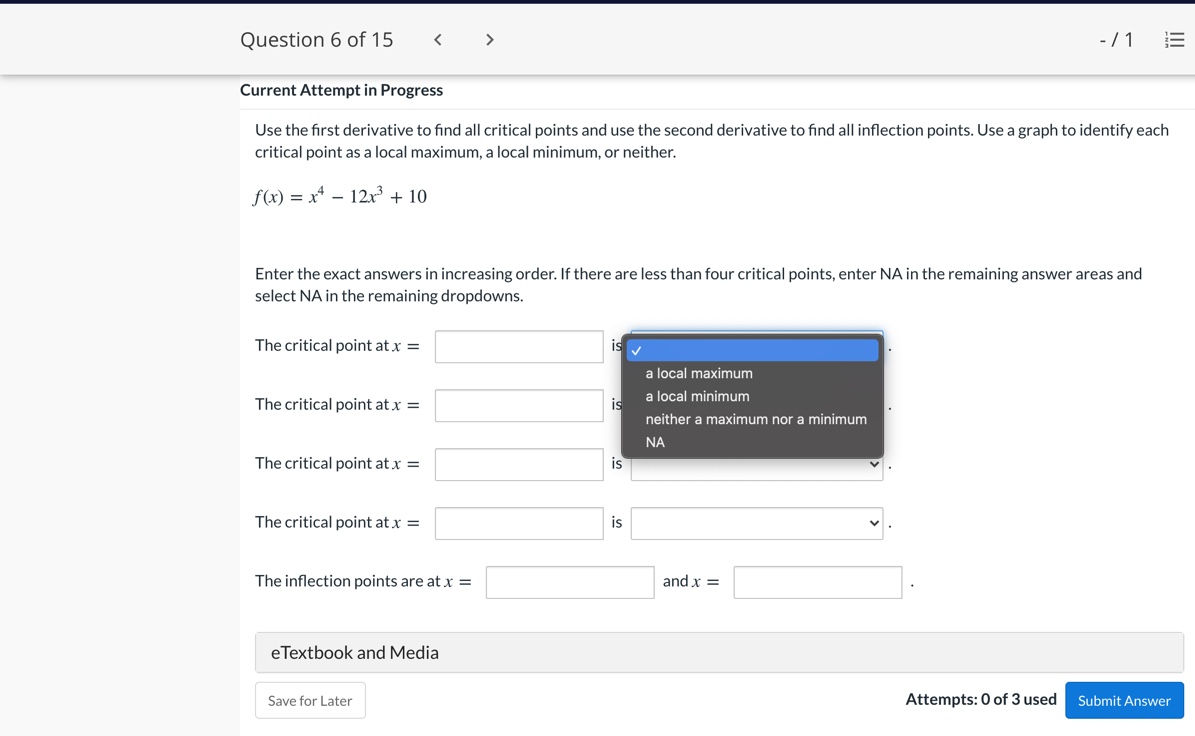
Task: Expand the eTextbook and Media section
Action: point(354,652)
